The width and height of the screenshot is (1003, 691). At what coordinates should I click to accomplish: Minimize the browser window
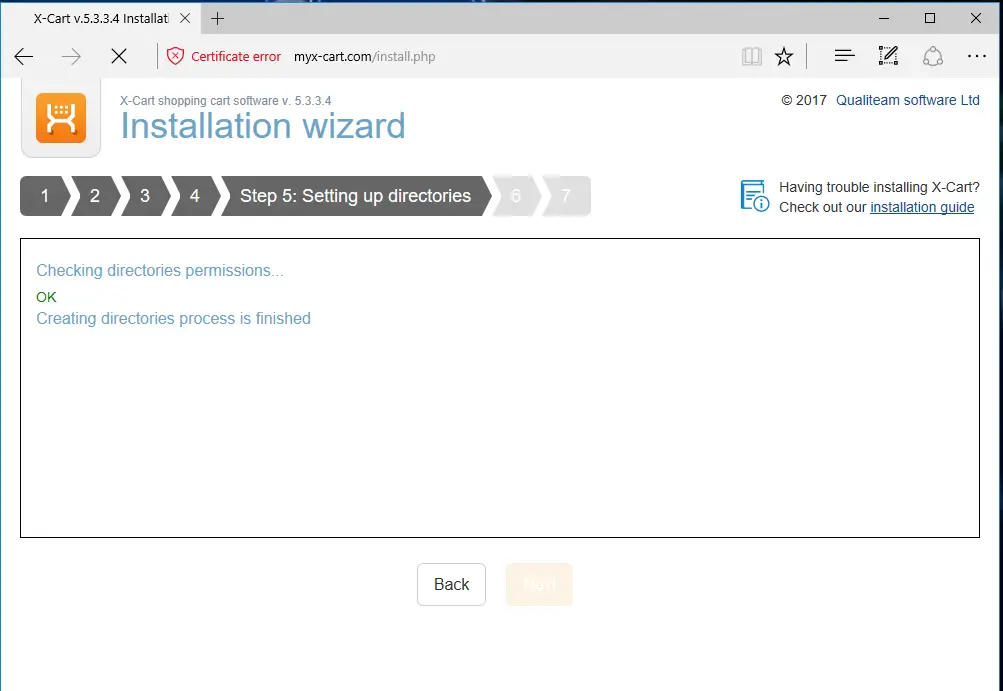[x=885, y=19]
